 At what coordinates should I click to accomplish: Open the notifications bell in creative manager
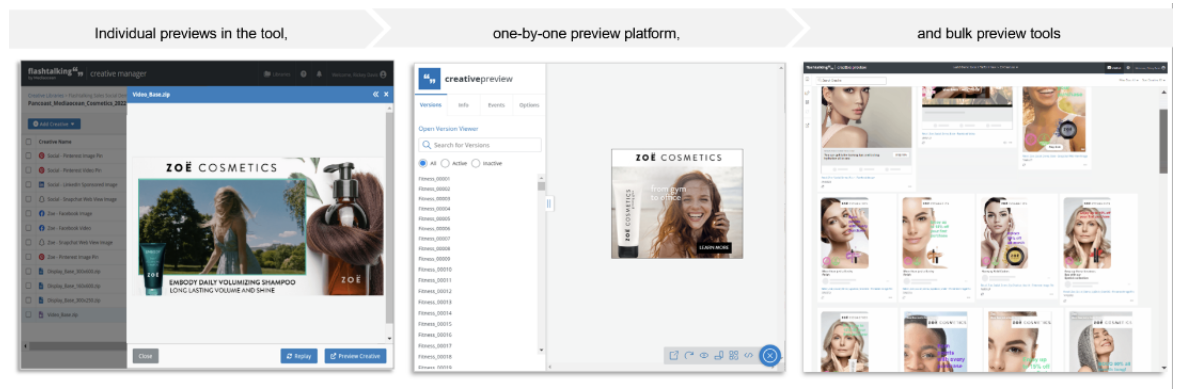(318, 74)
